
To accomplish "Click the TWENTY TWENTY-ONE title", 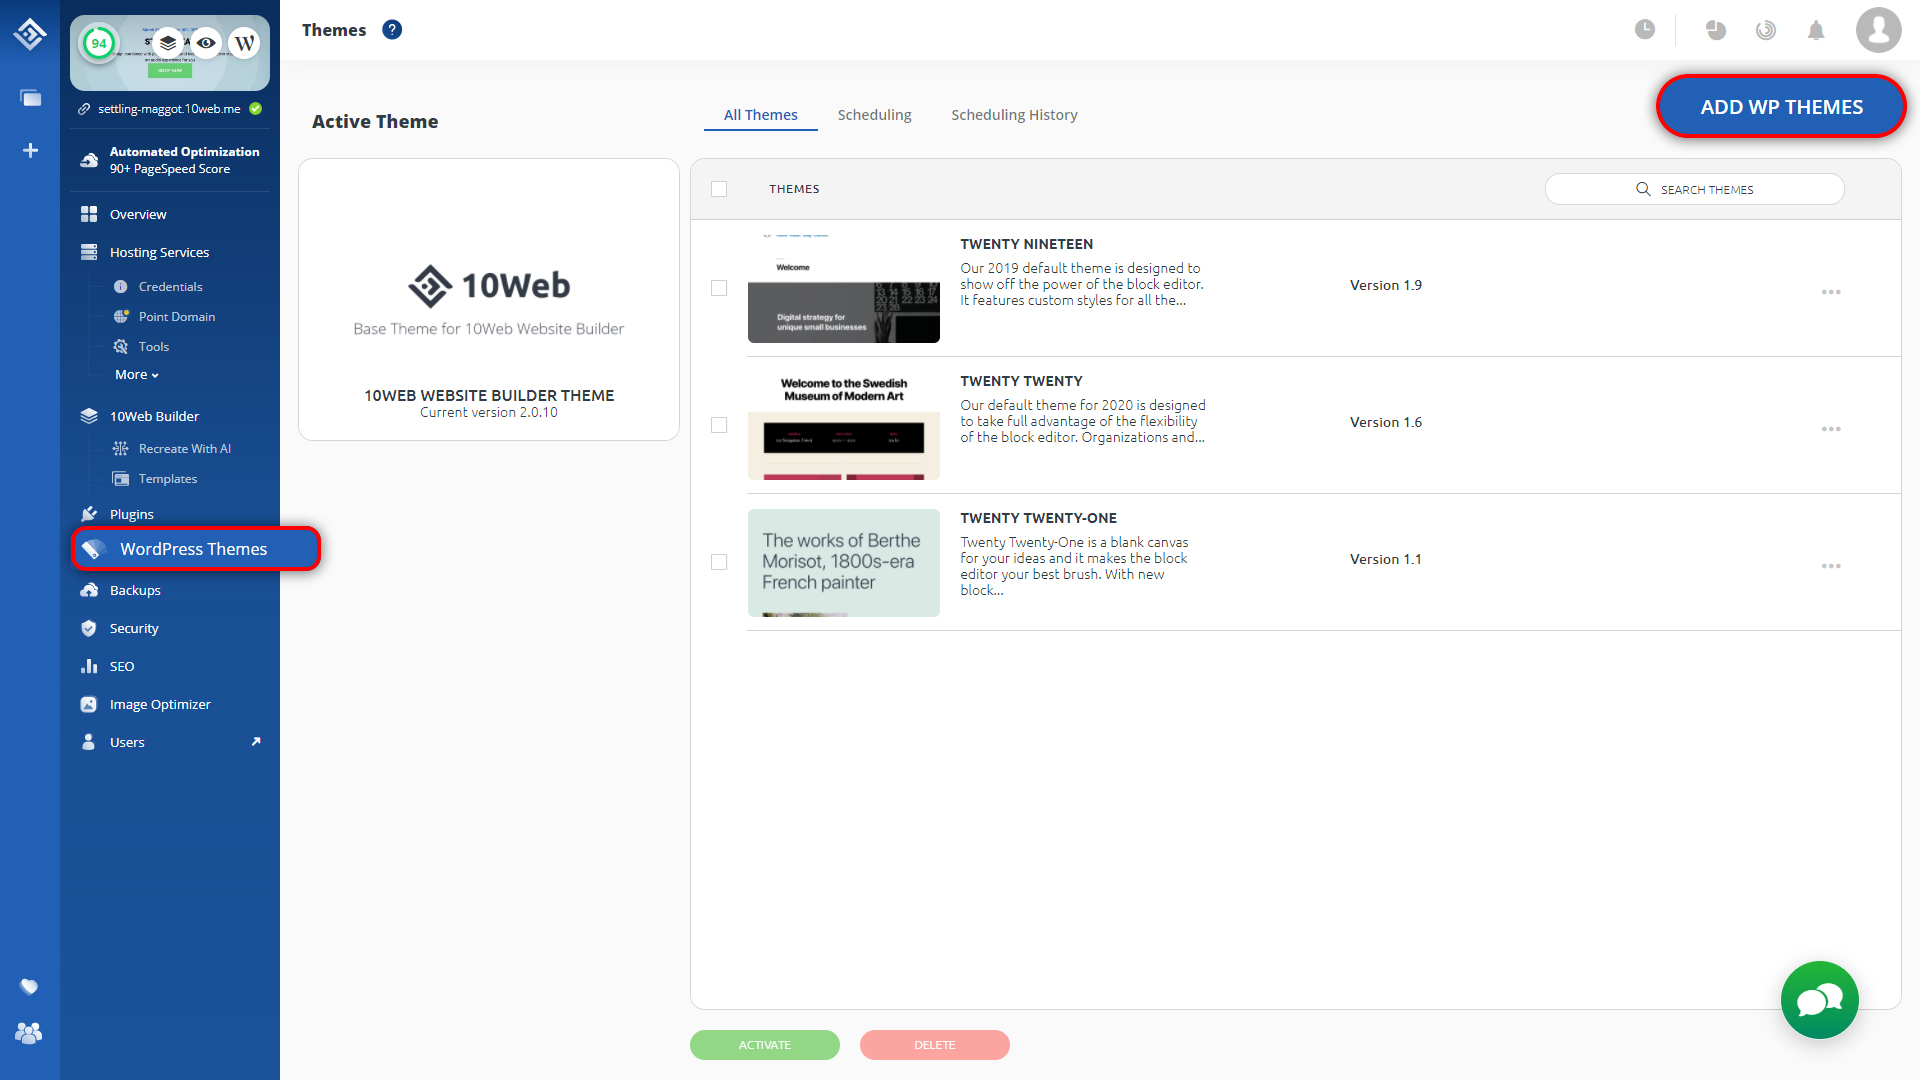I will (1039, 518).
